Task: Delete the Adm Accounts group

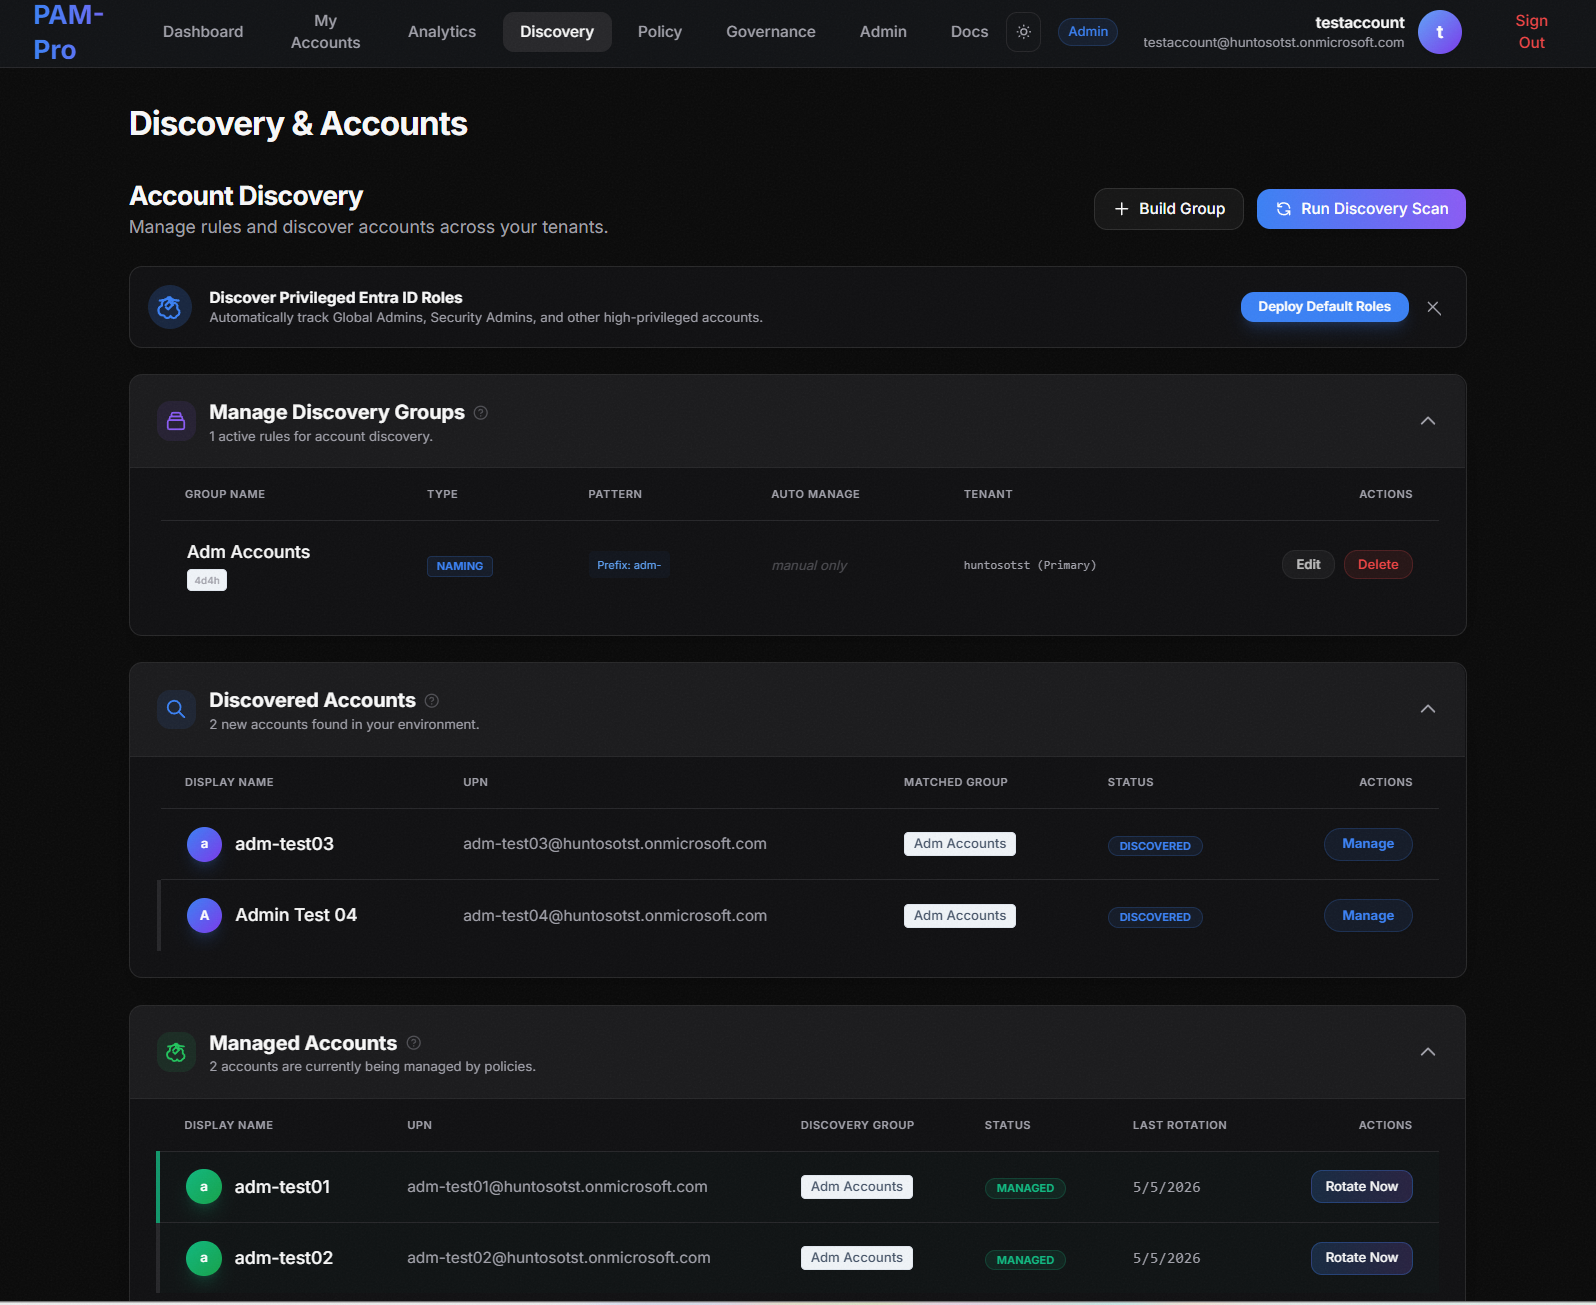Action: [1378, 565]
